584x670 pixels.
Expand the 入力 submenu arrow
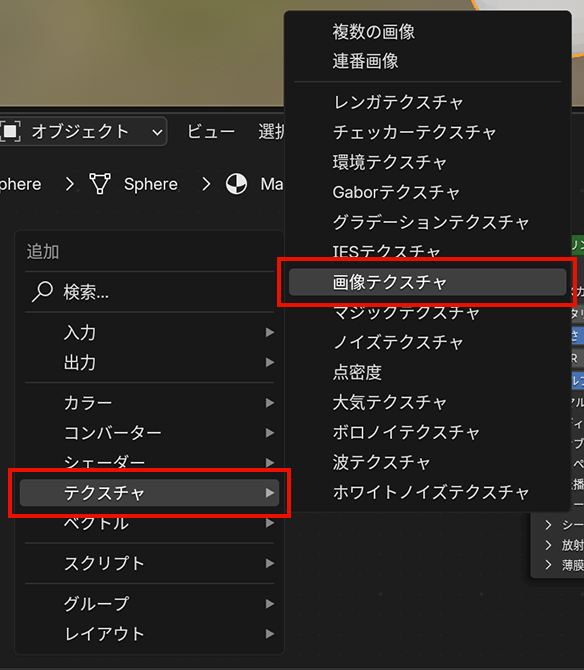pos(270,332)
